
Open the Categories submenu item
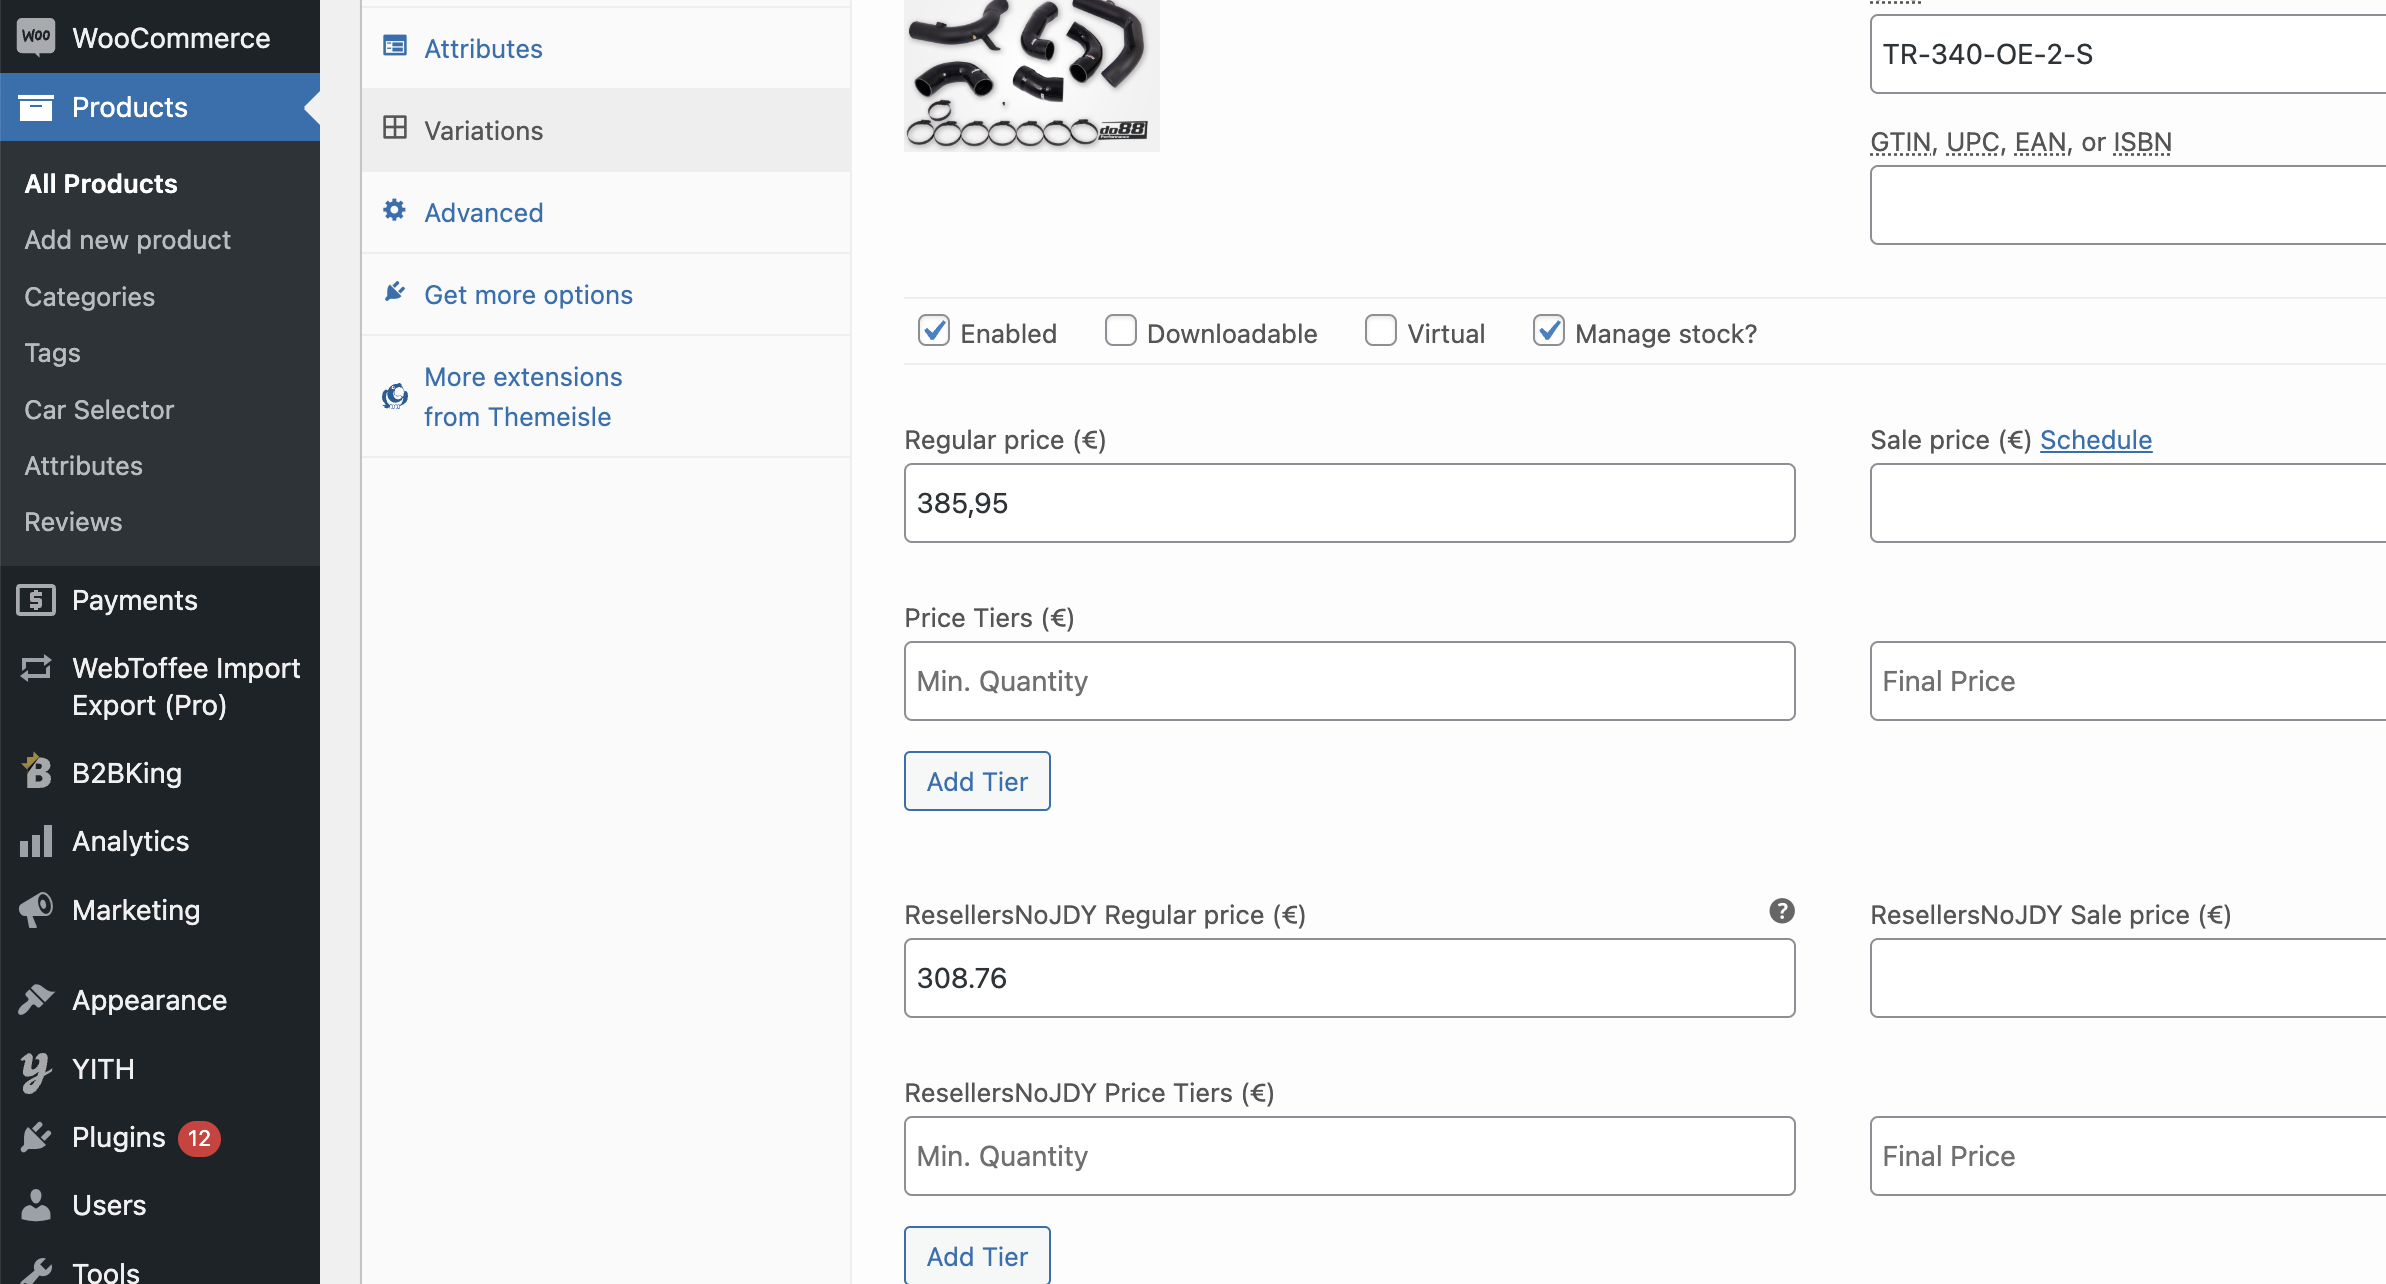[90, 297]
